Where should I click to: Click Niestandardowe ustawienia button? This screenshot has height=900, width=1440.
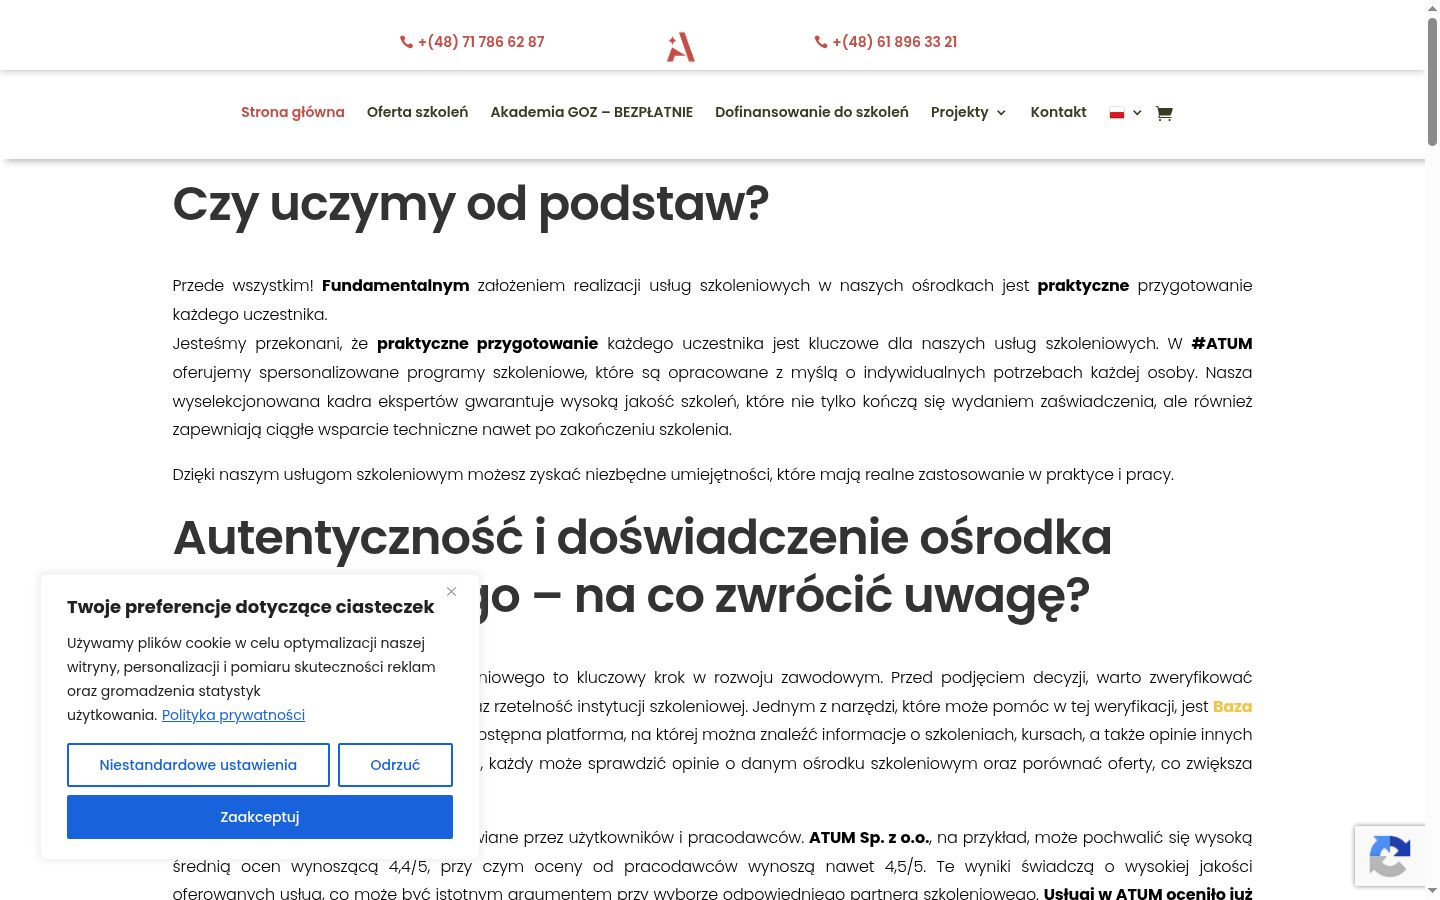click(198, 765)
